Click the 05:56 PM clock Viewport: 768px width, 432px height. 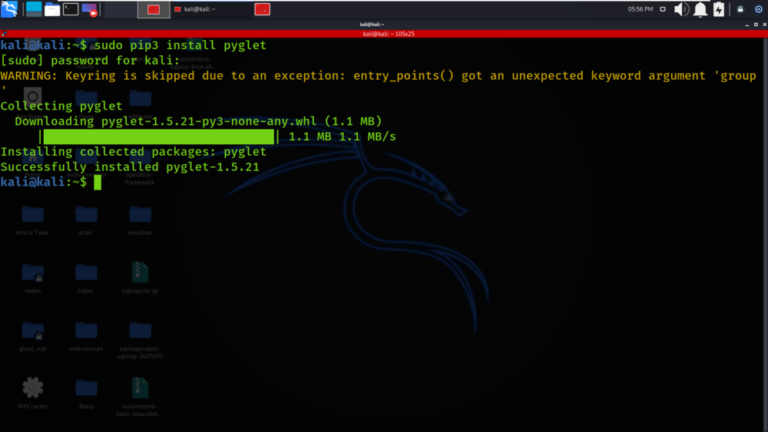640,10
